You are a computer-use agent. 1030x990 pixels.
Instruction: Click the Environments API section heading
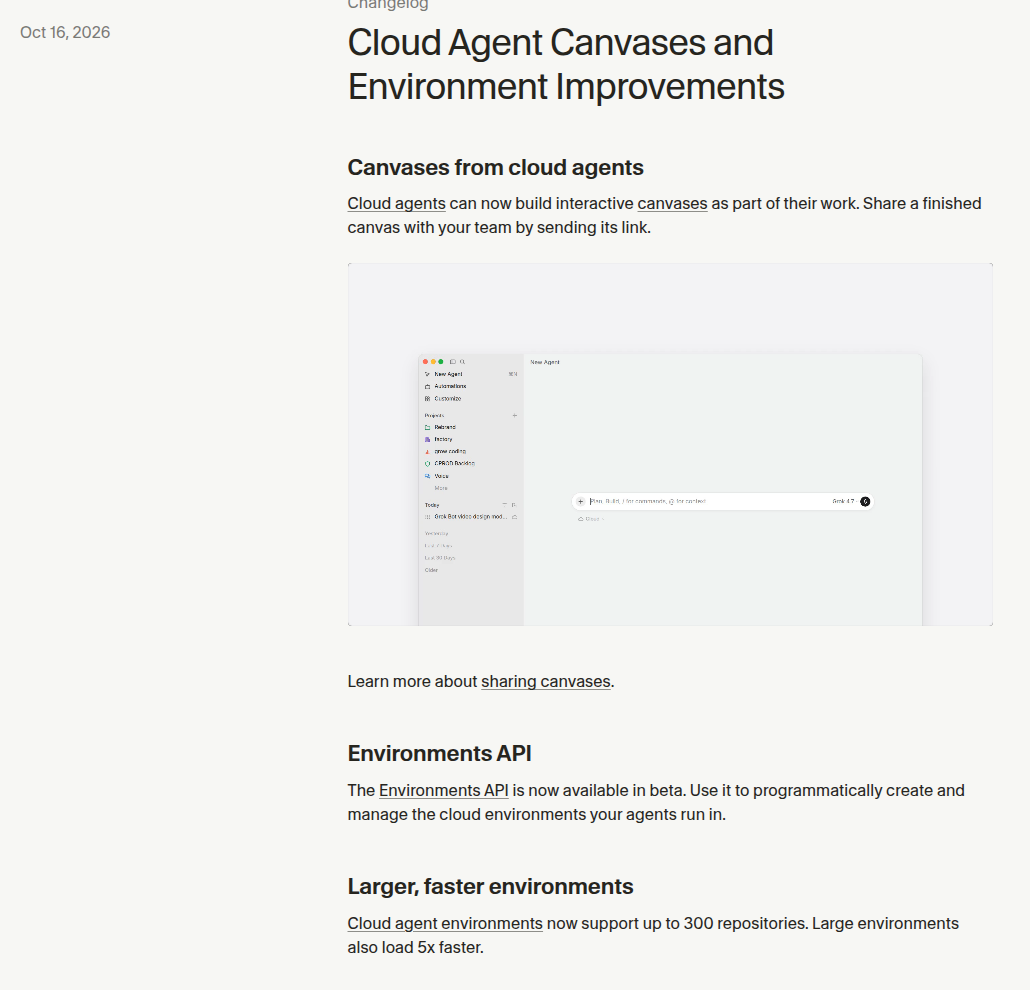tap(439, 754)
